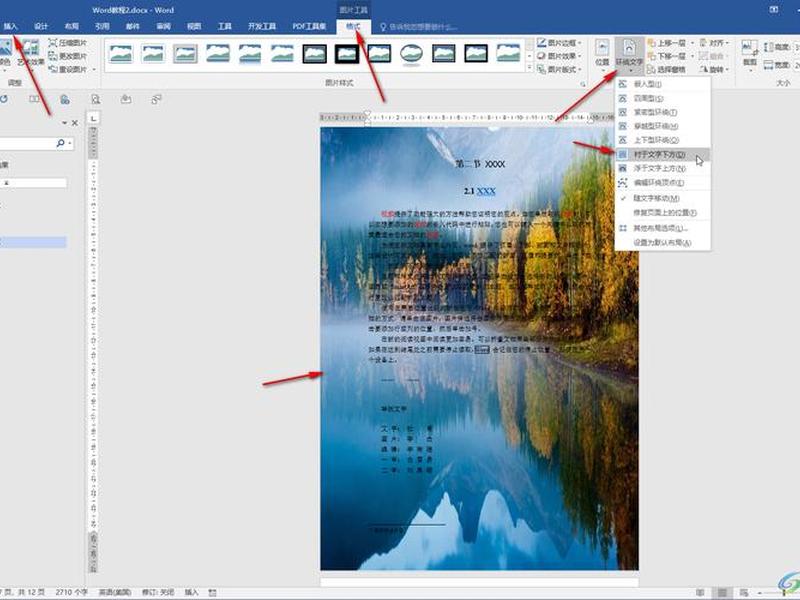Click the tab-stop selector at the ruler corner
The height and width of the screenshot is (600, 800).
click(93, 118)
